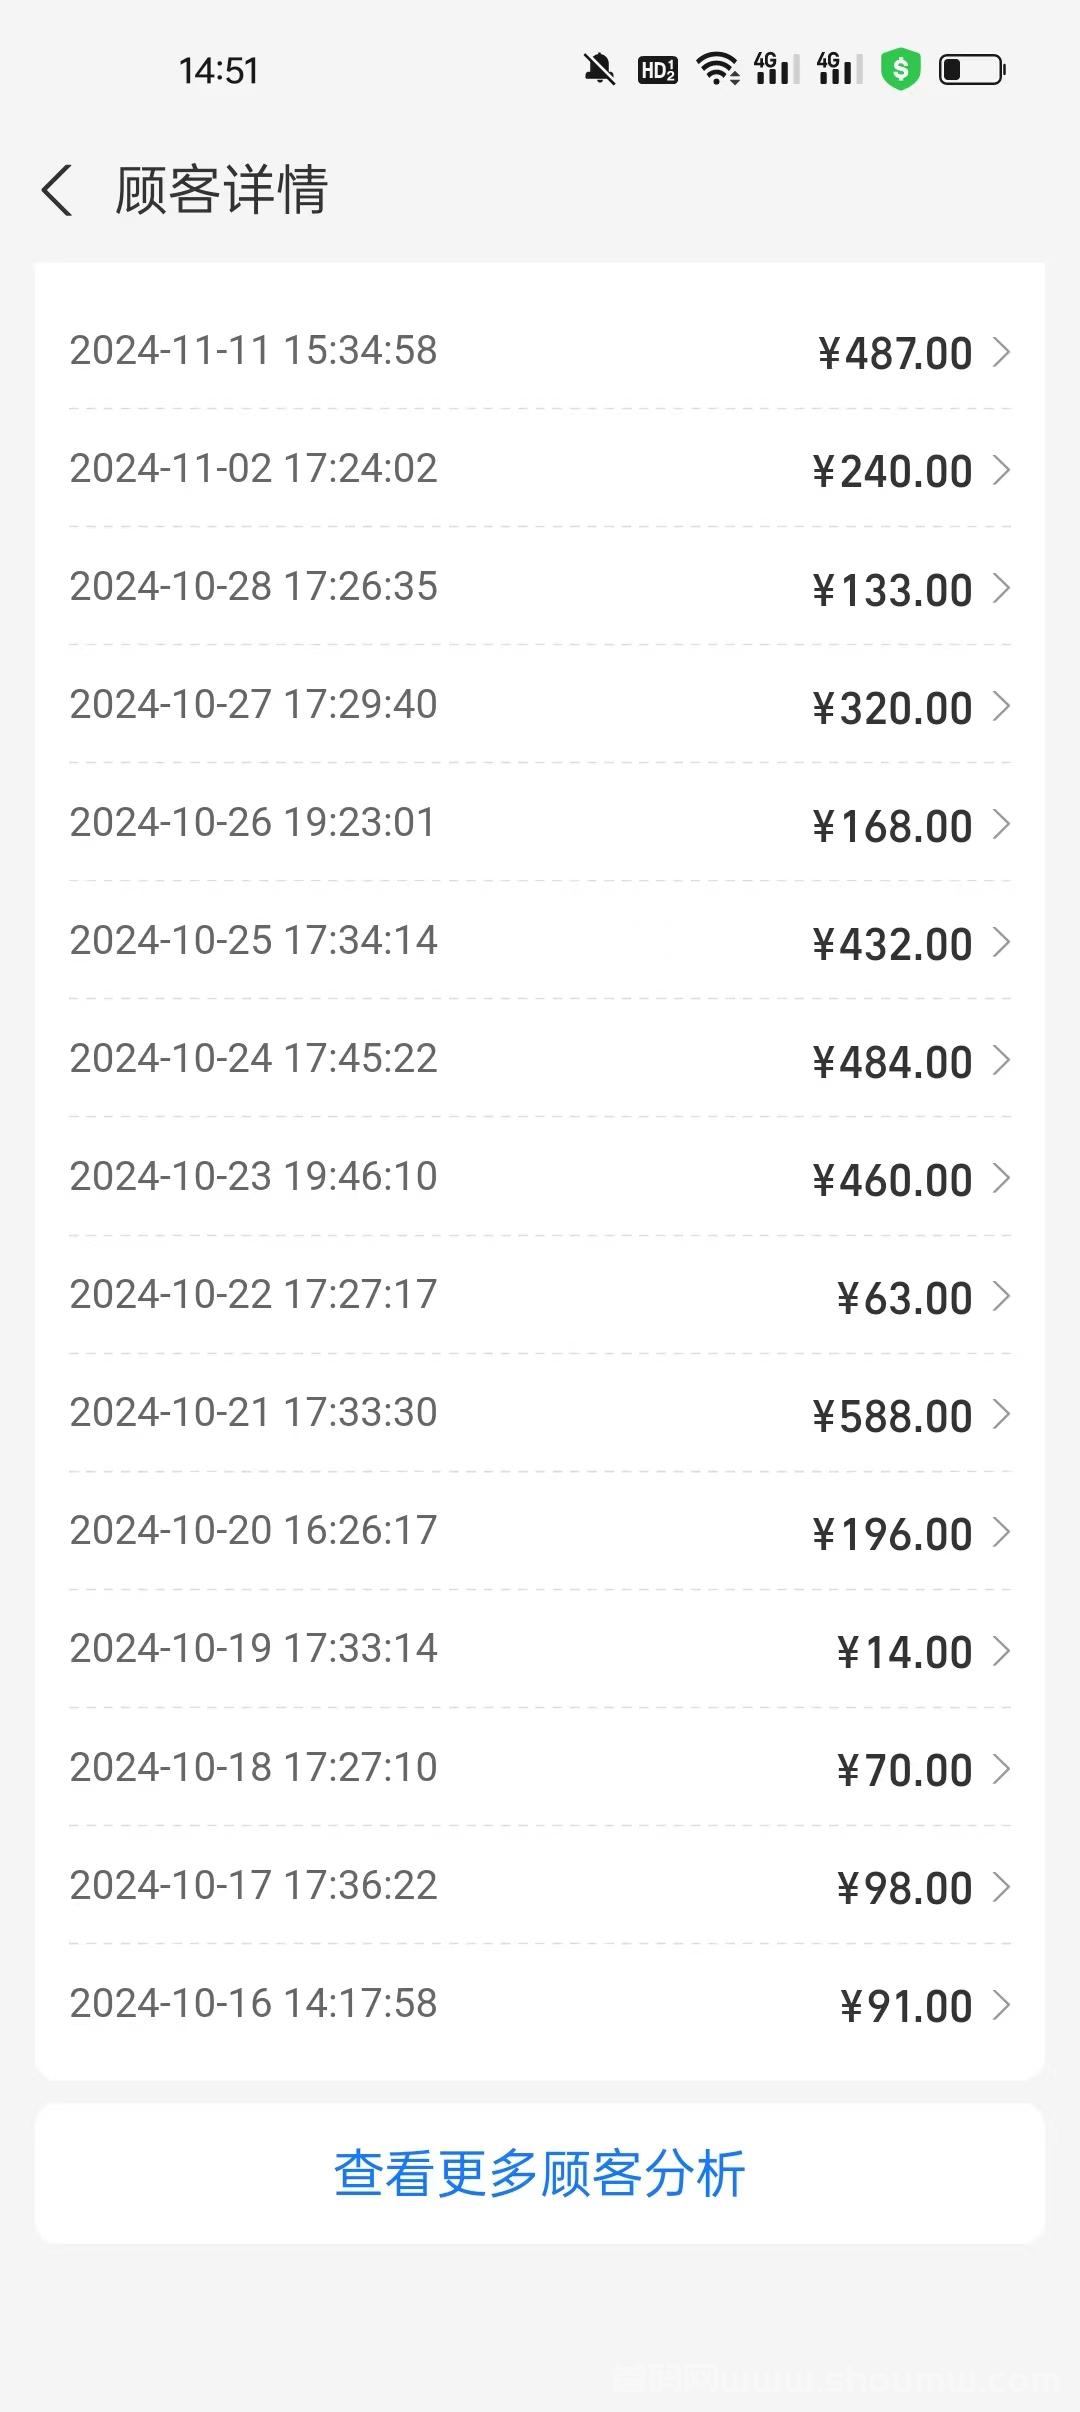This screenshot has width=1080, height=2412.
Task: Expand the ¥240.00 order chevron
Action: (x=1001, y=470)
